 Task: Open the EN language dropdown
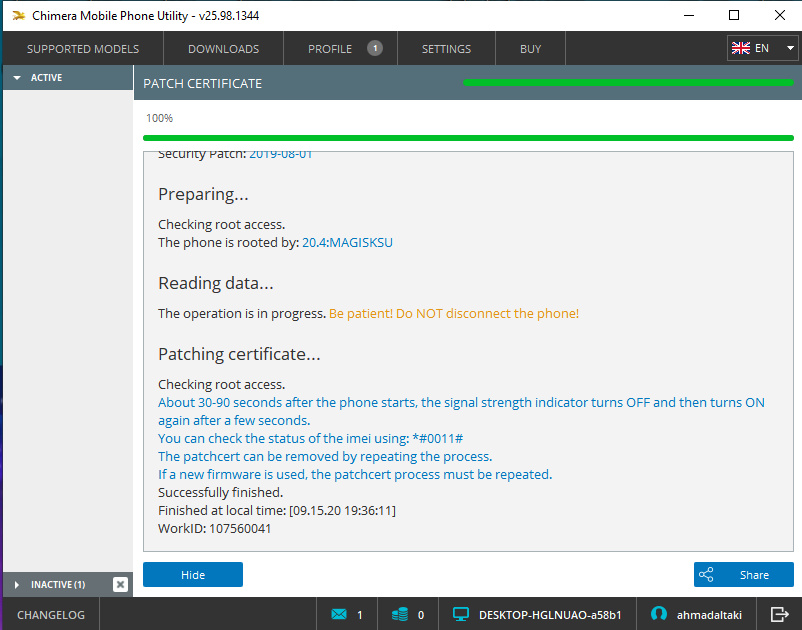(x=763, y=48)
